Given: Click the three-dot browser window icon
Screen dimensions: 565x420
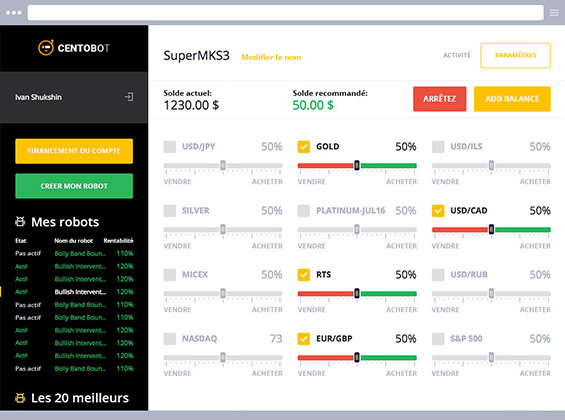Looking at the screenshot, I should click(x=14, y=13).
